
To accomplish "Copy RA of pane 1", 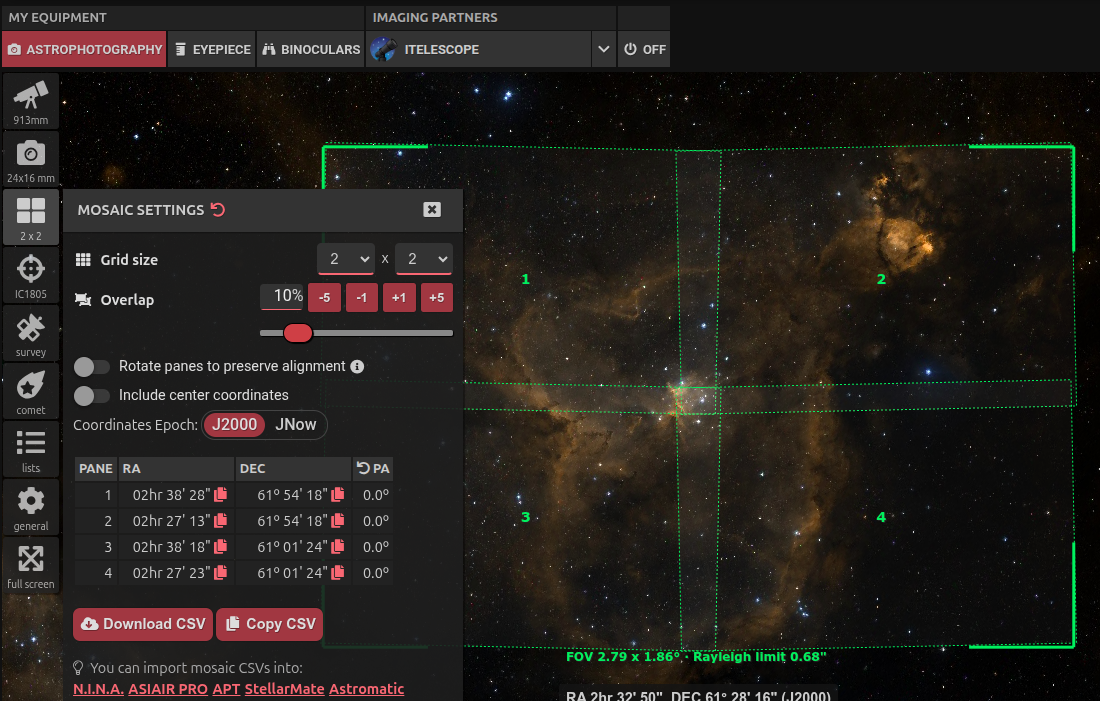I will [x=220, y=495].
